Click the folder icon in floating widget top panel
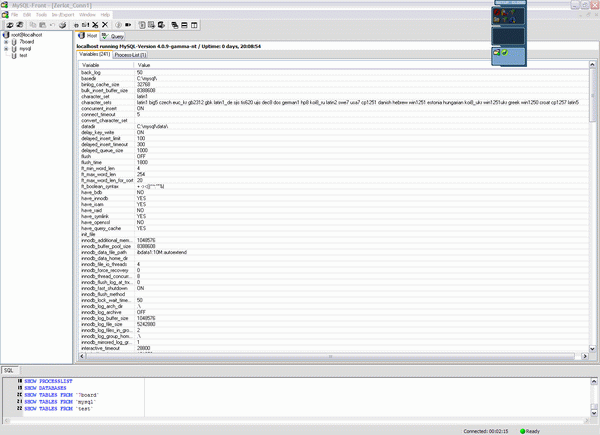The image size is (600, 435). click(497, 20)
